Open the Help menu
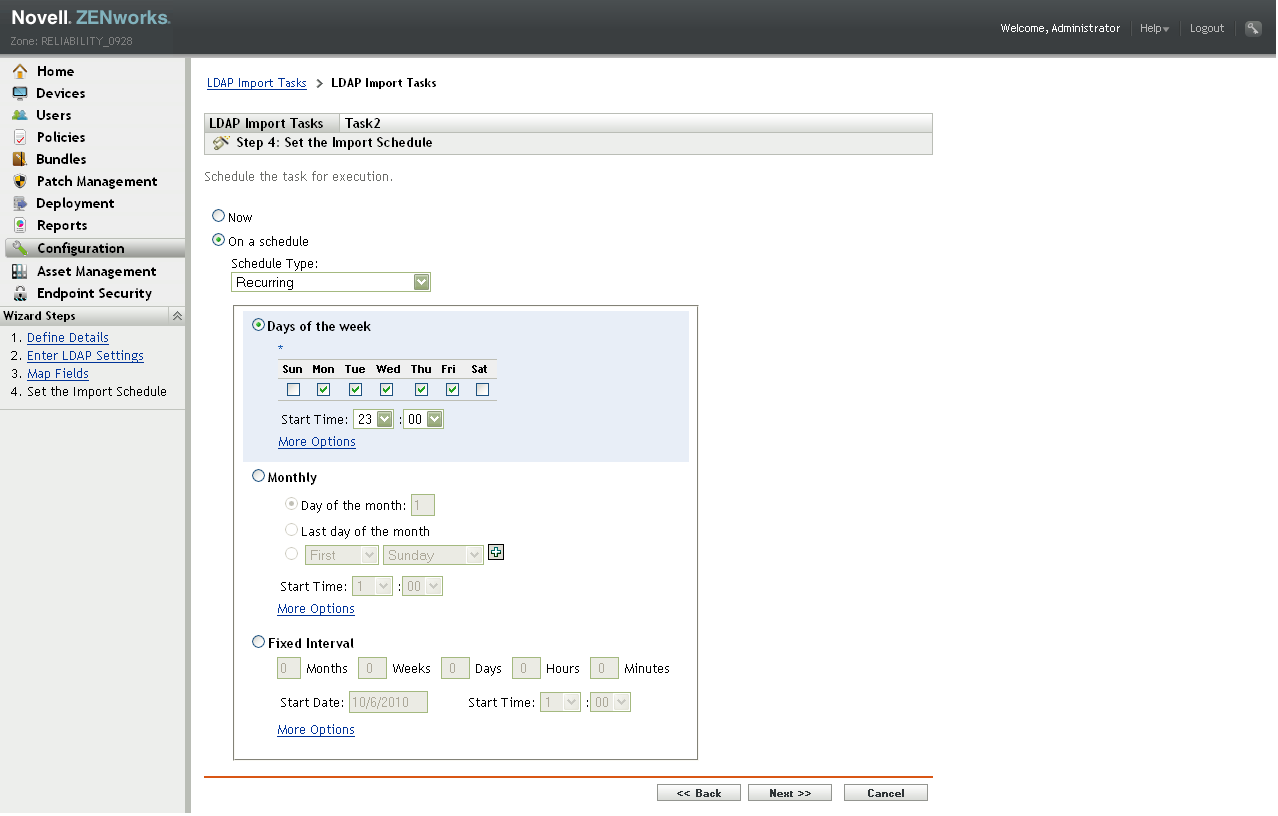 (x=1154, y=27)
